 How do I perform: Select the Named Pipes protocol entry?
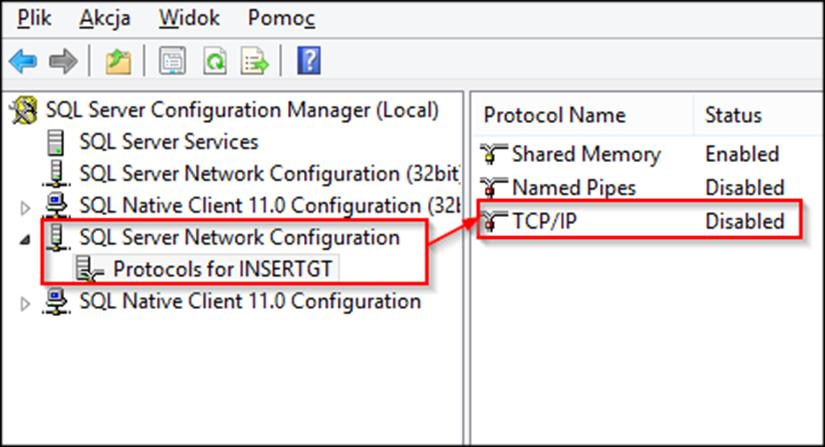tap(574, 188)
